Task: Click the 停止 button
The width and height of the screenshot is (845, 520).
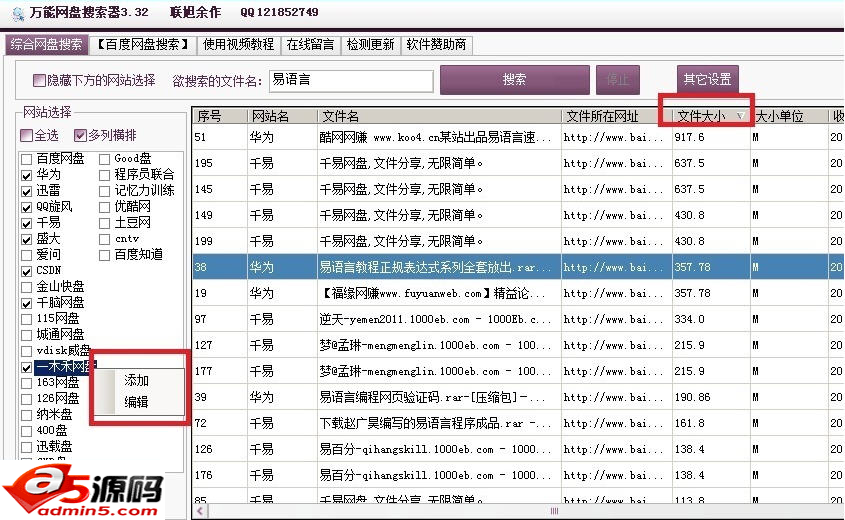Action: (x=618, y=80)
